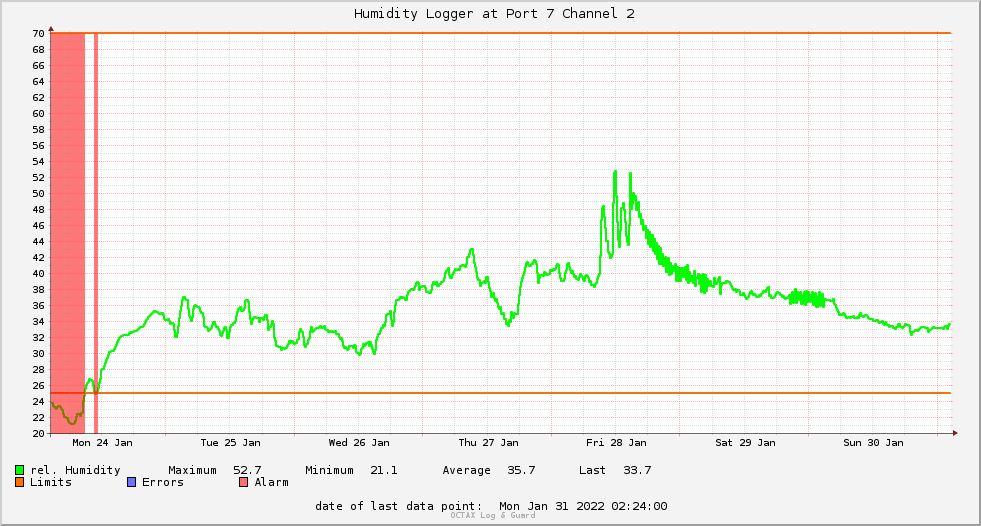Select the 'Limits' legend label
Viewport: 981px width, 526px height.
[x=51, y=482]
